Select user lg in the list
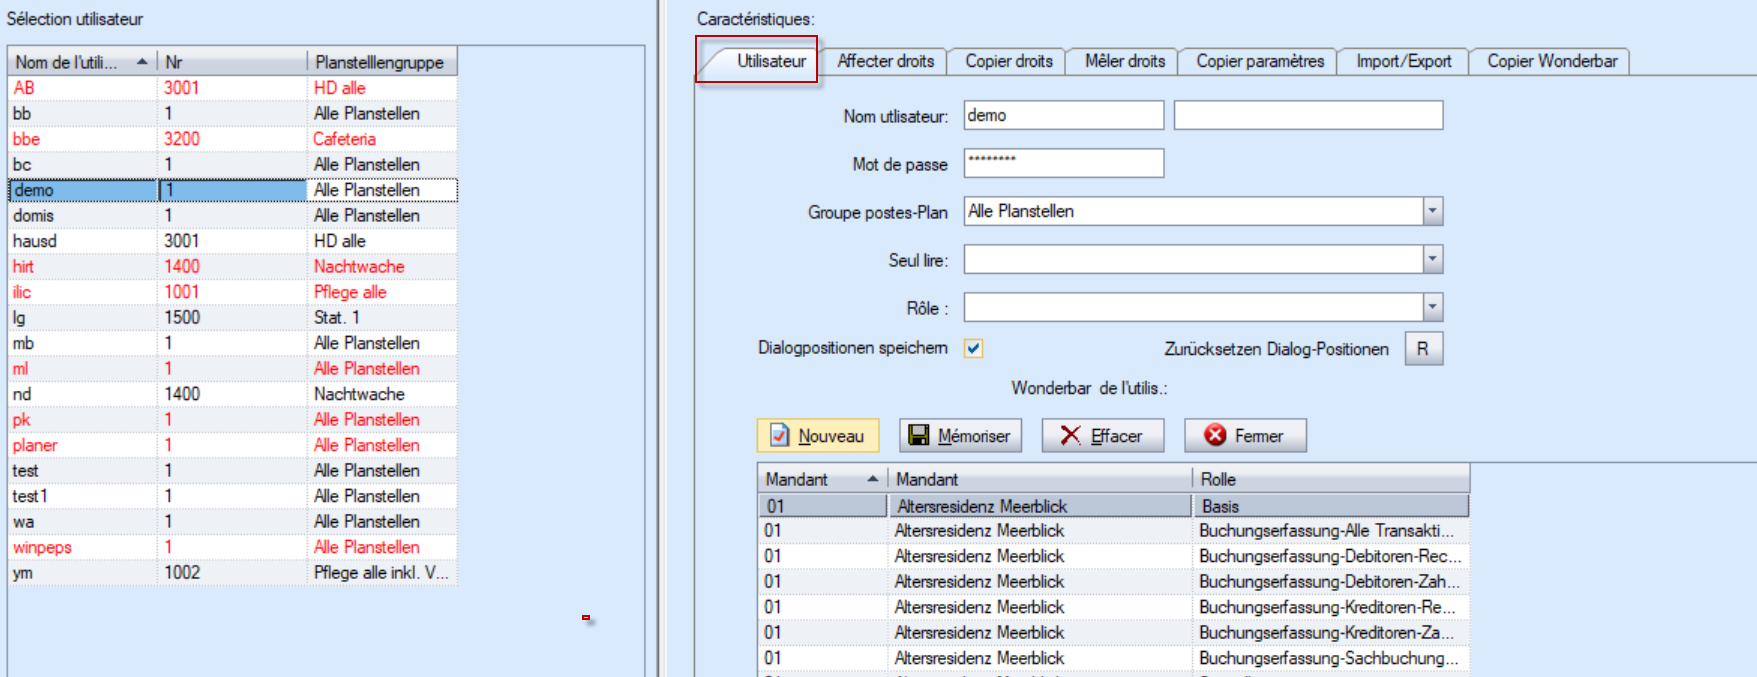 [232, 318]
